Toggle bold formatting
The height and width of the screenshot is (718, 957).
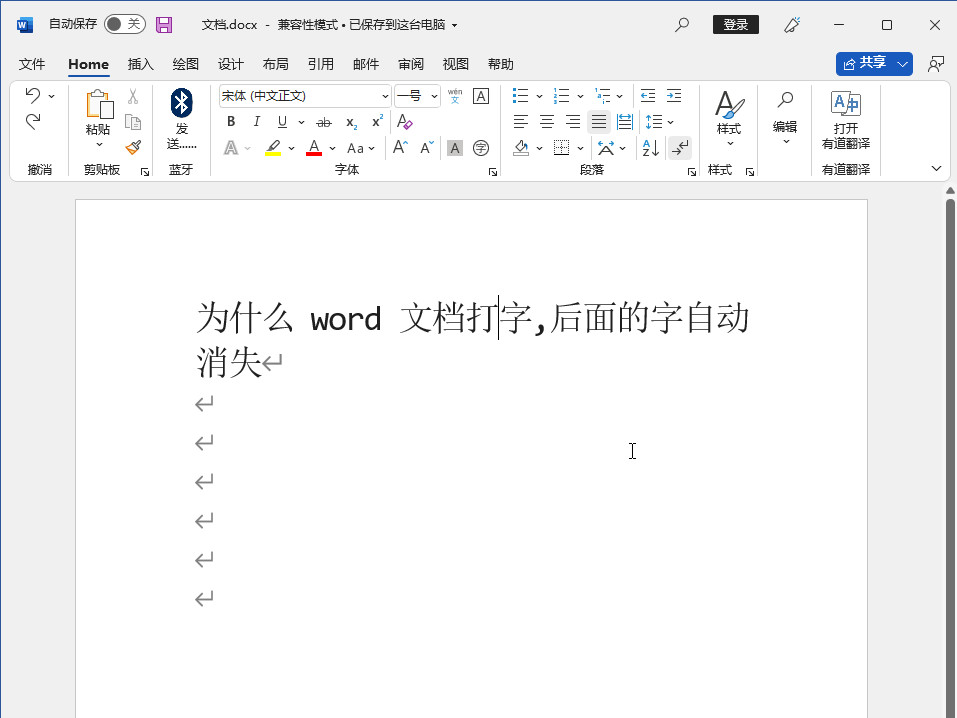pyautogui.click(x=231, y=122)
